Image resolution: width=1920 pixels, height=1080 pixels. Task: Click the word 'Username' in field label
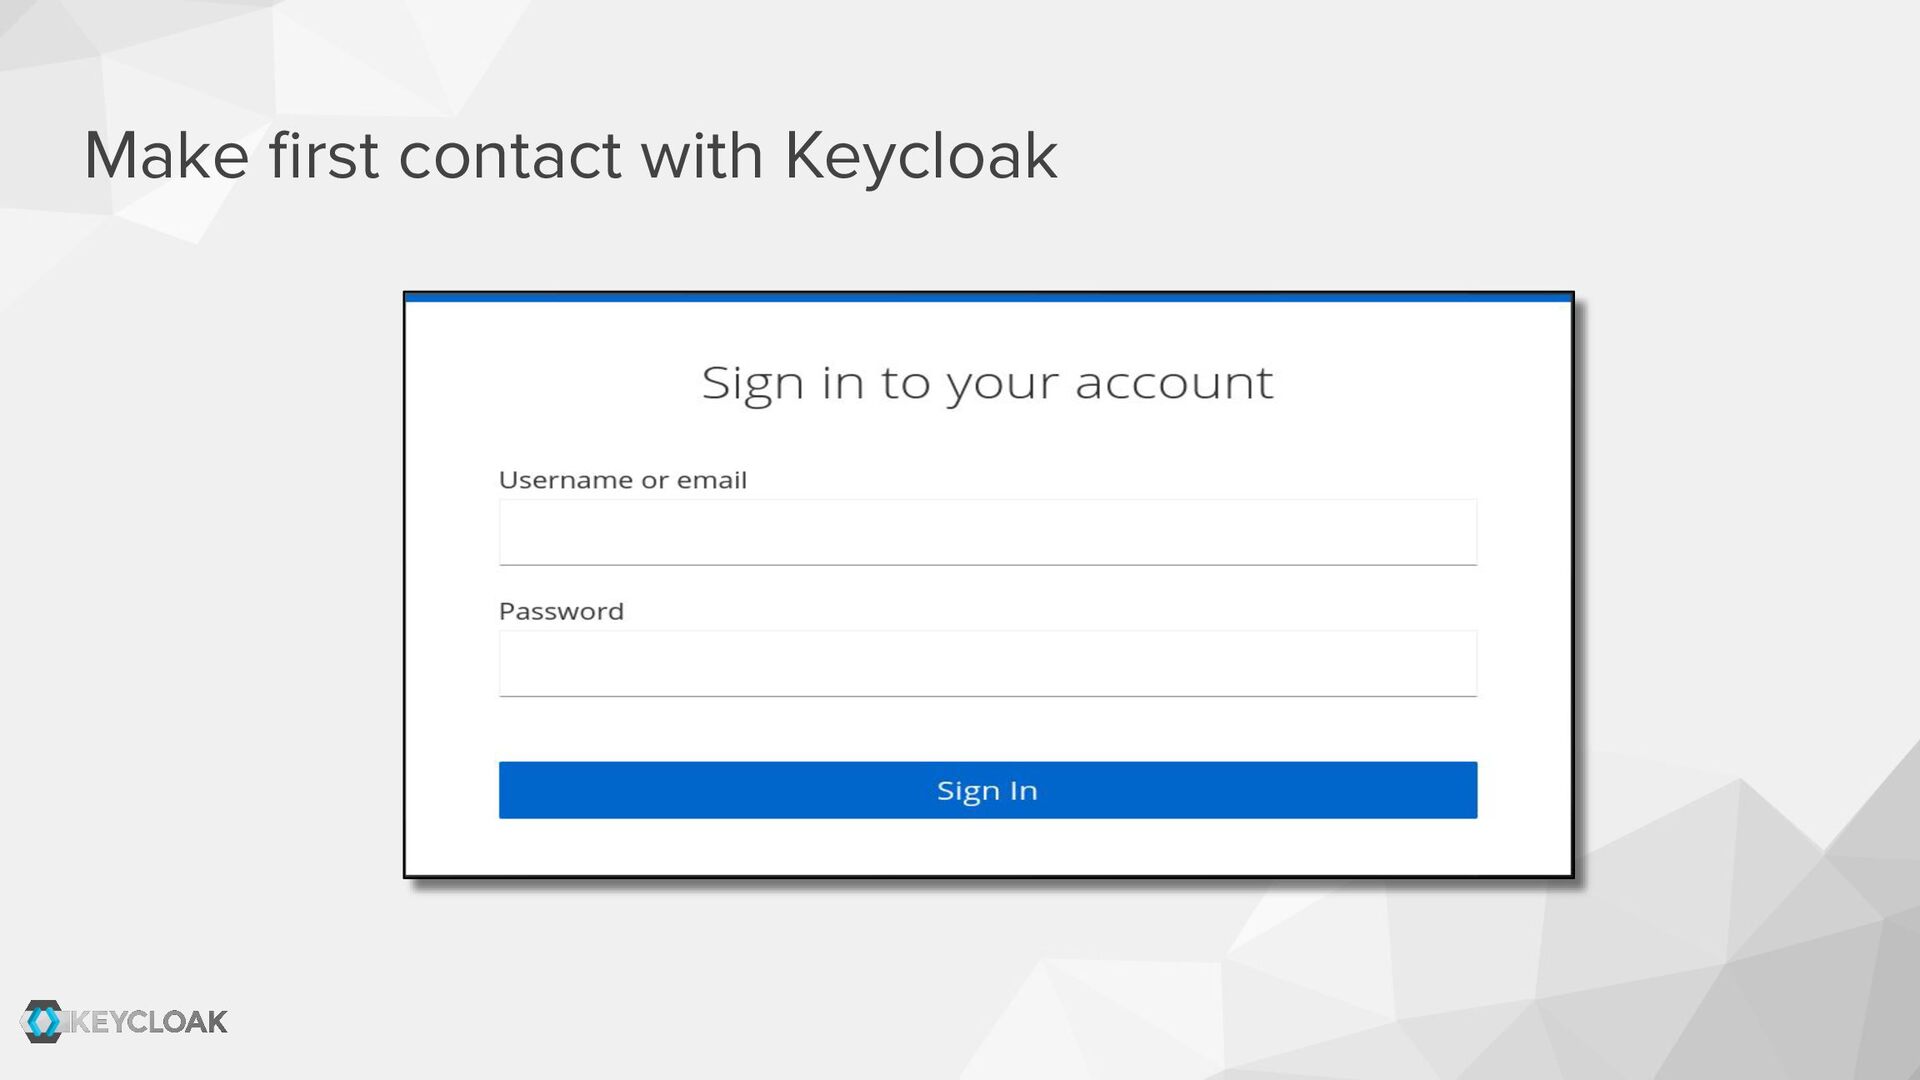point(566,480)
